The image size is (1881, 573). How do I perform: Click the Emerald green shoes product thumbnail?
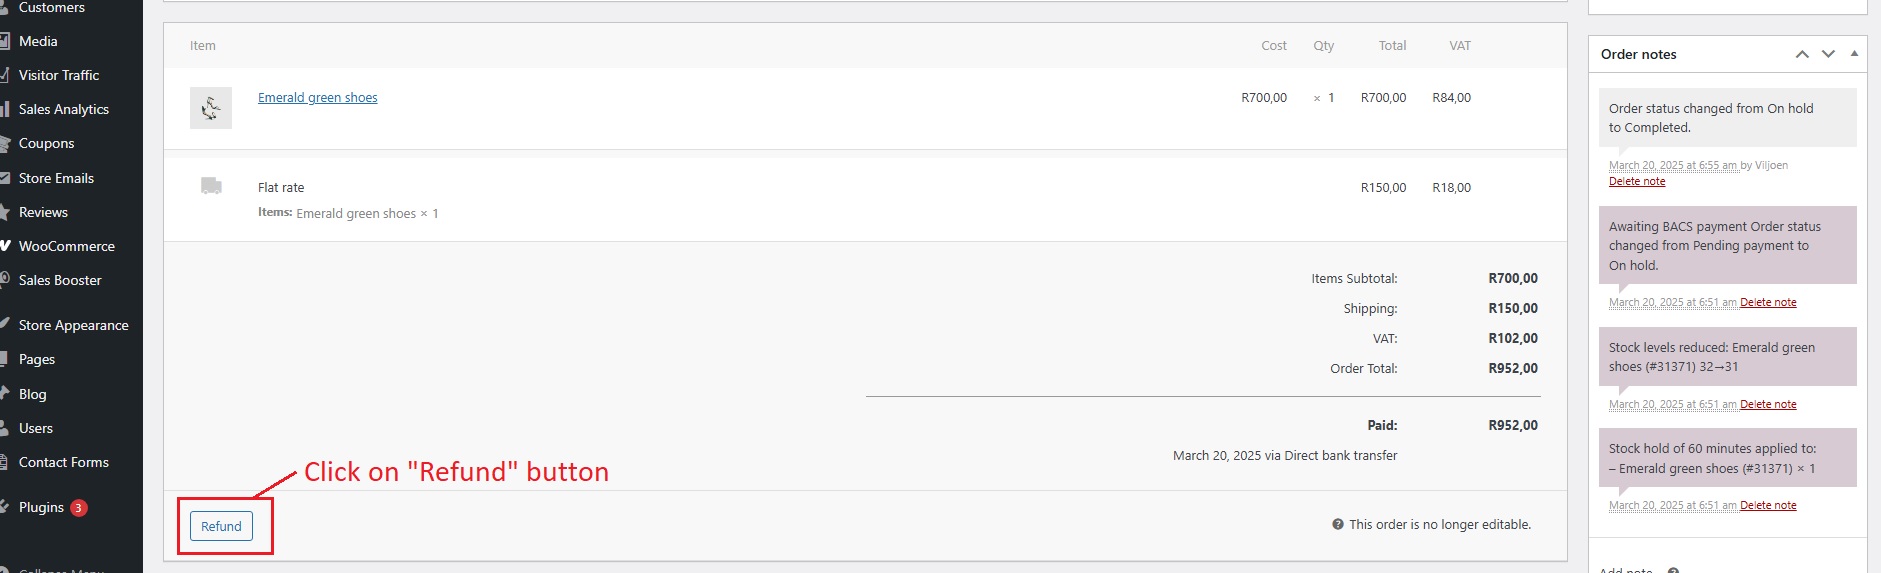[211, 107]
